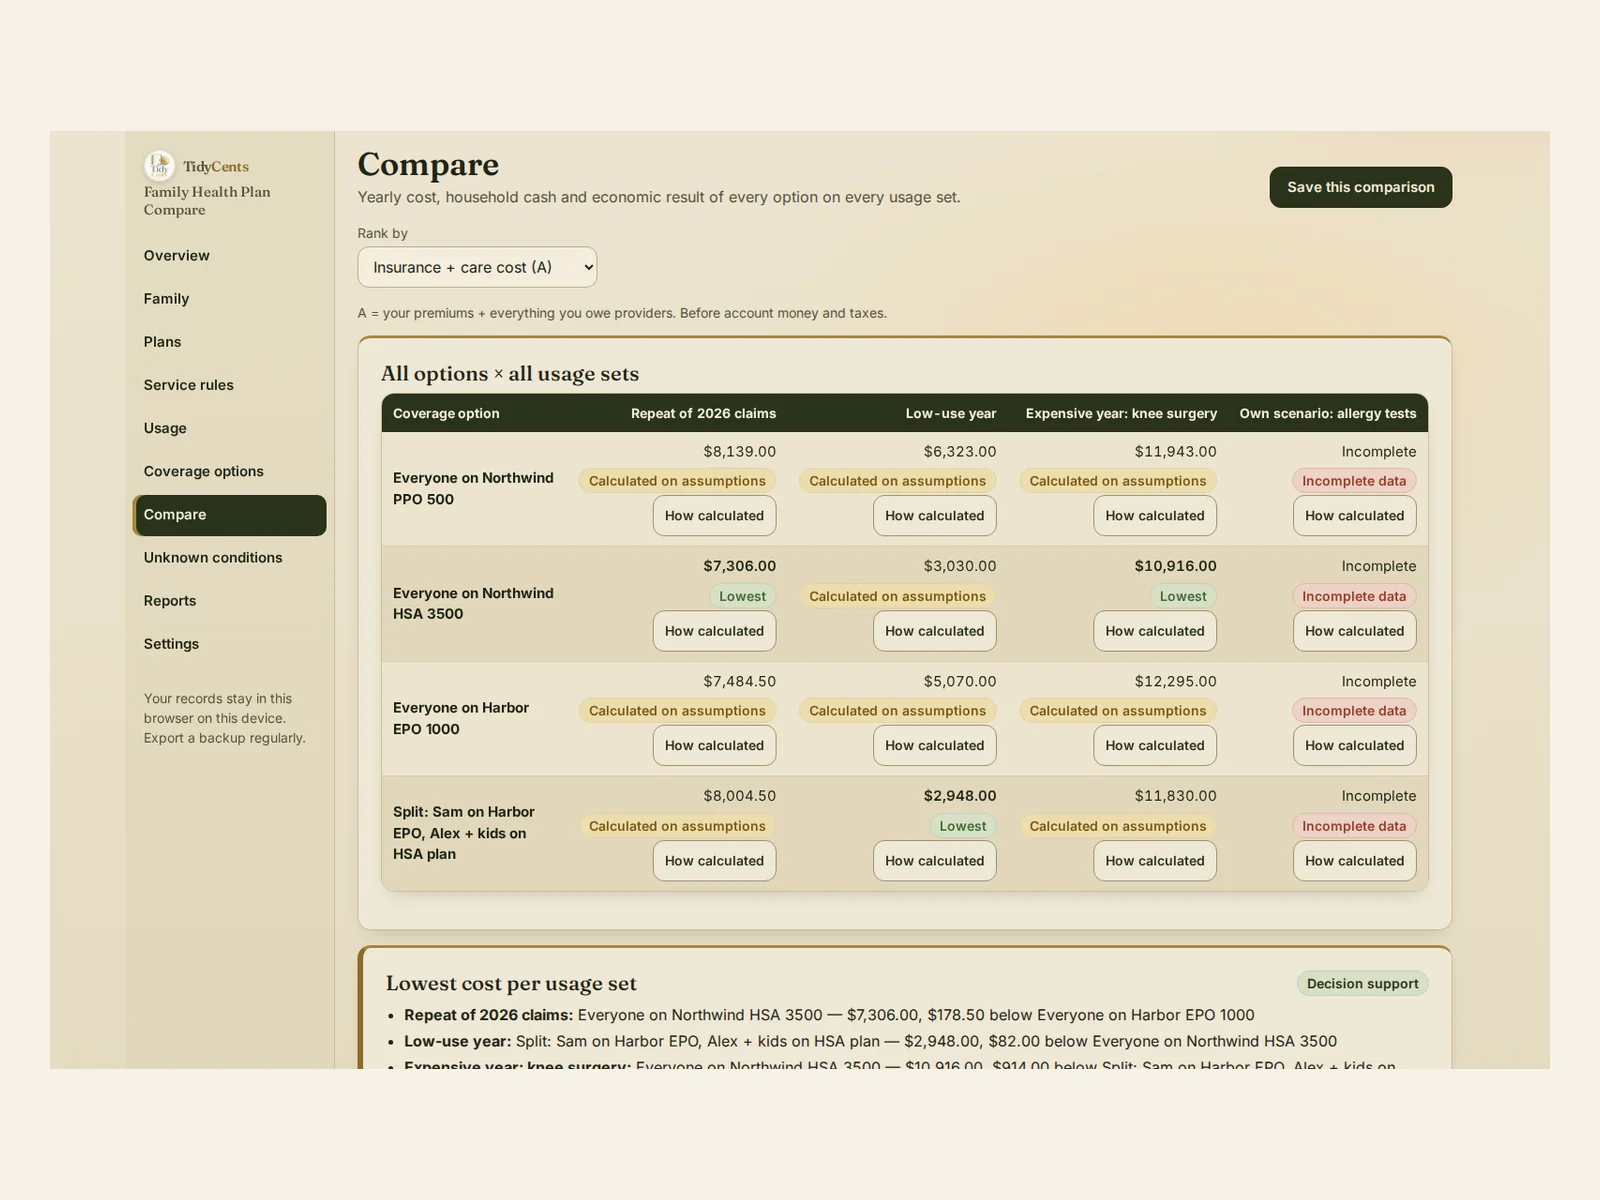The image size is (1600, 1200).
Task: Click Calculated on assumptions under $8,004.50
Action: click(677, 826)
